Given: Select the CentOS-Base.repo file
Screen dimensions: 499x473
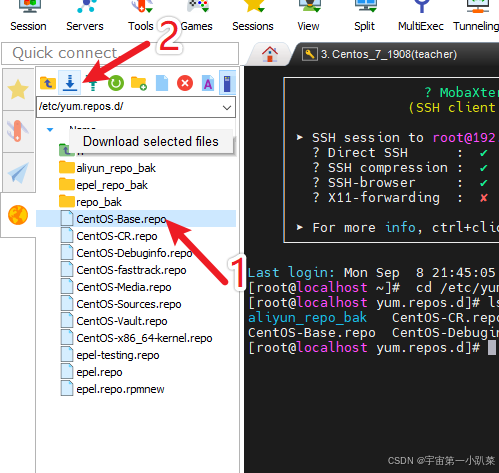Looking at the screenshot, I should tap(136, 219).
